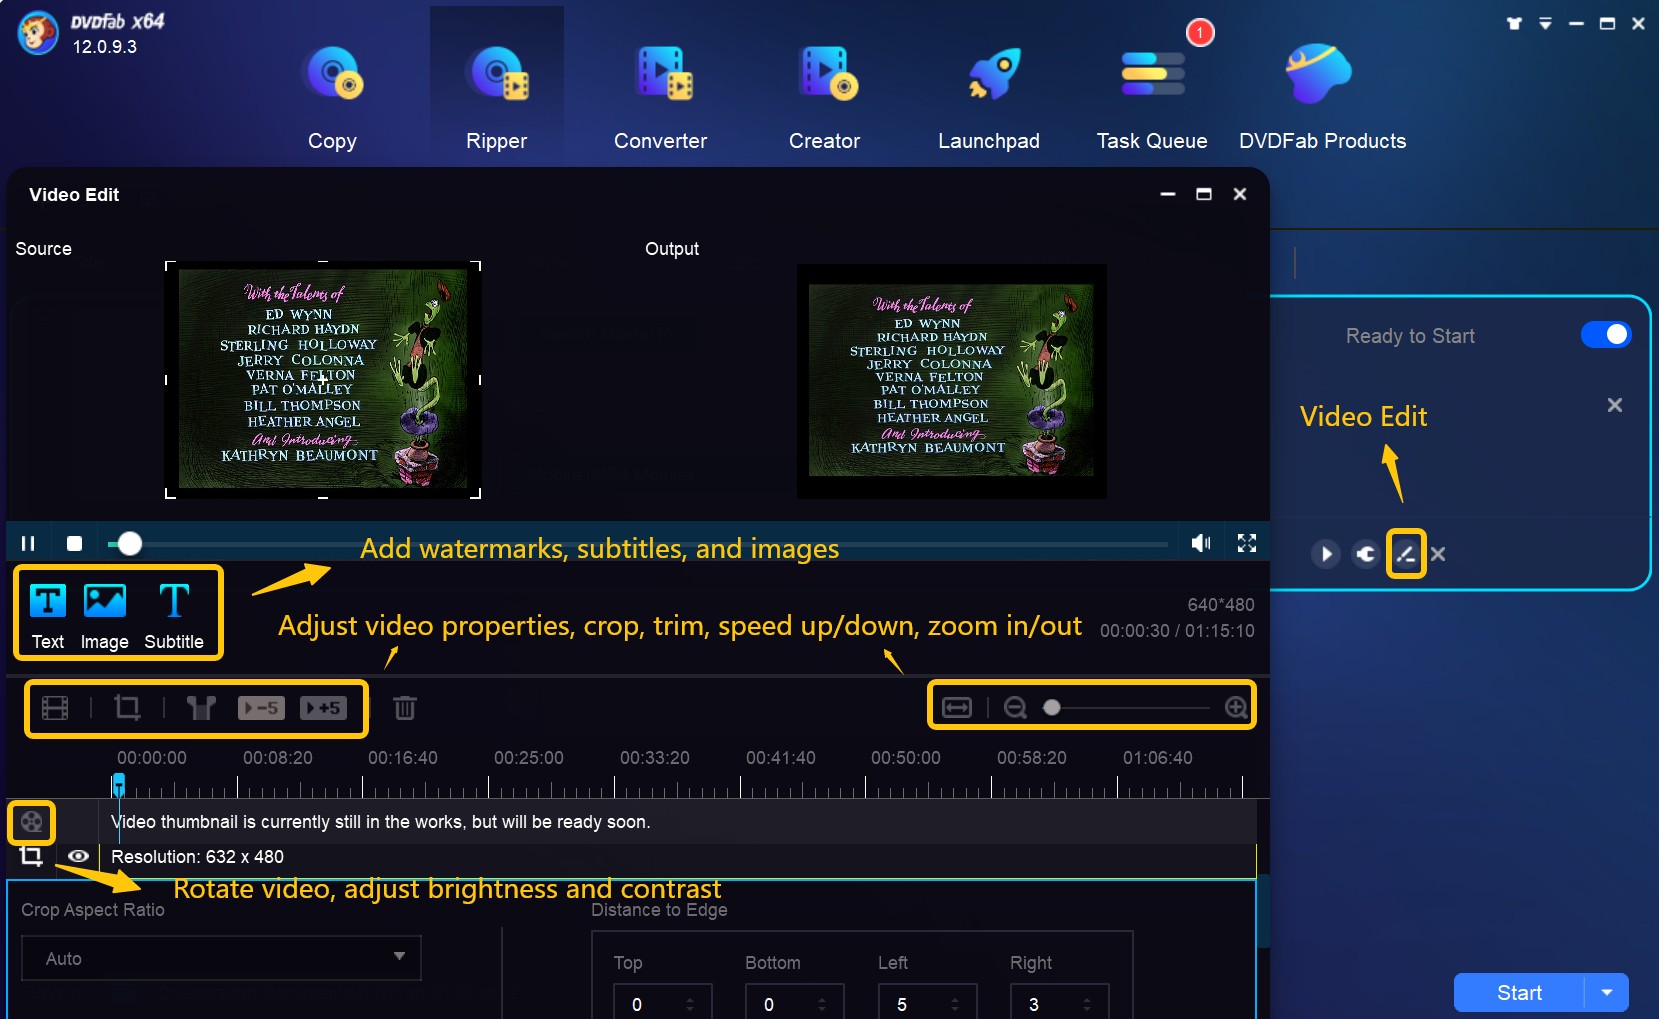Open DVDFab Products
This screenshot has height=1019, width=1659.
[x=1322, y=99]
